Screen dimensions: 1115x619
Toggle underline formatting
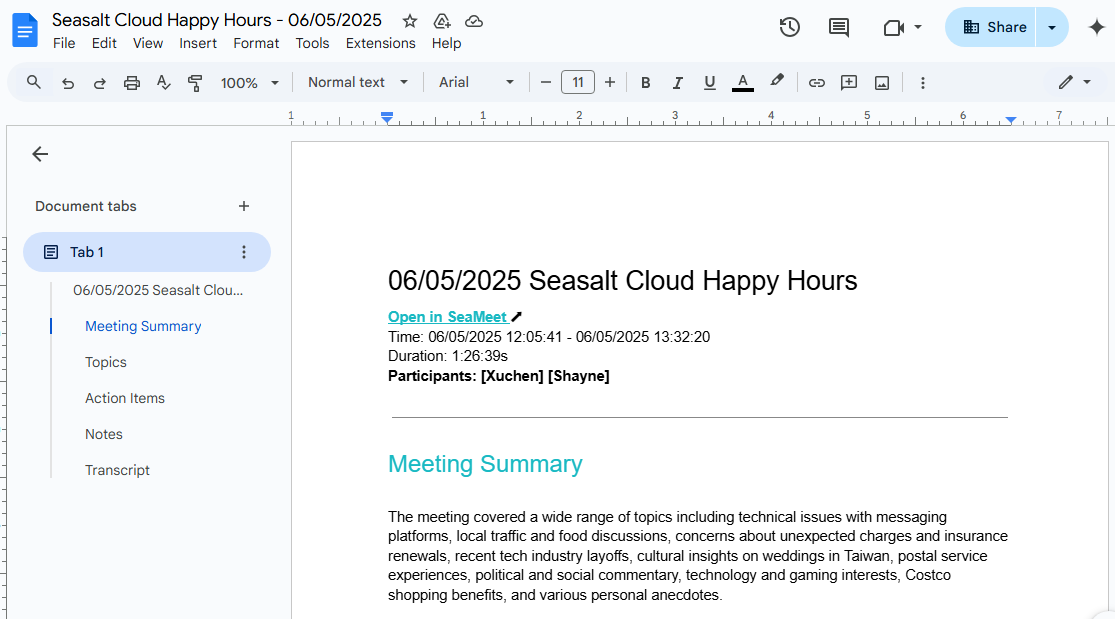click(x=710, y=83)
